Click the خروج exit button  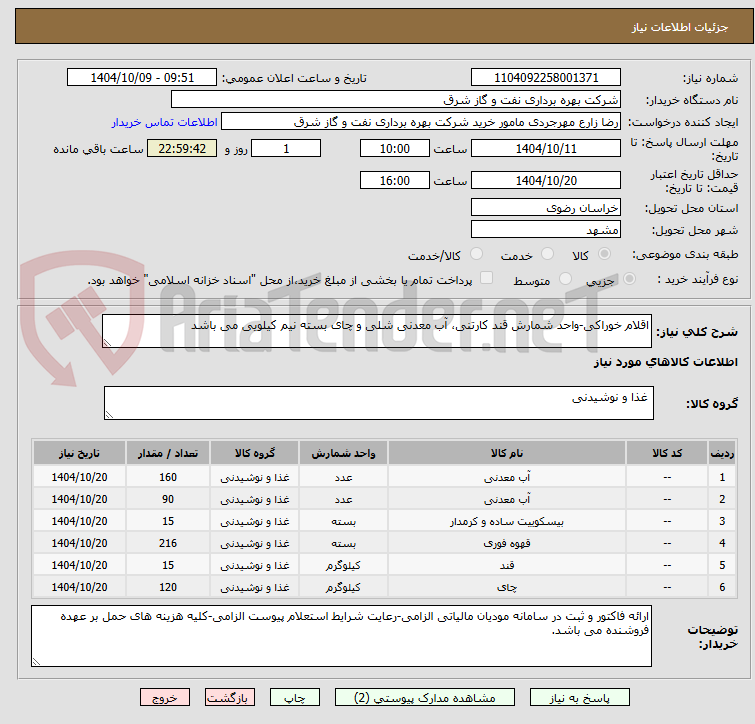pyautogui.click(x=165, y=698)
